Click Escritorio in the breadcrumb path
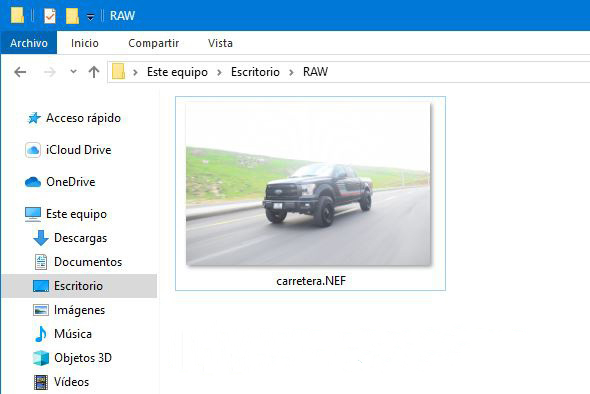 coord(255,72)
